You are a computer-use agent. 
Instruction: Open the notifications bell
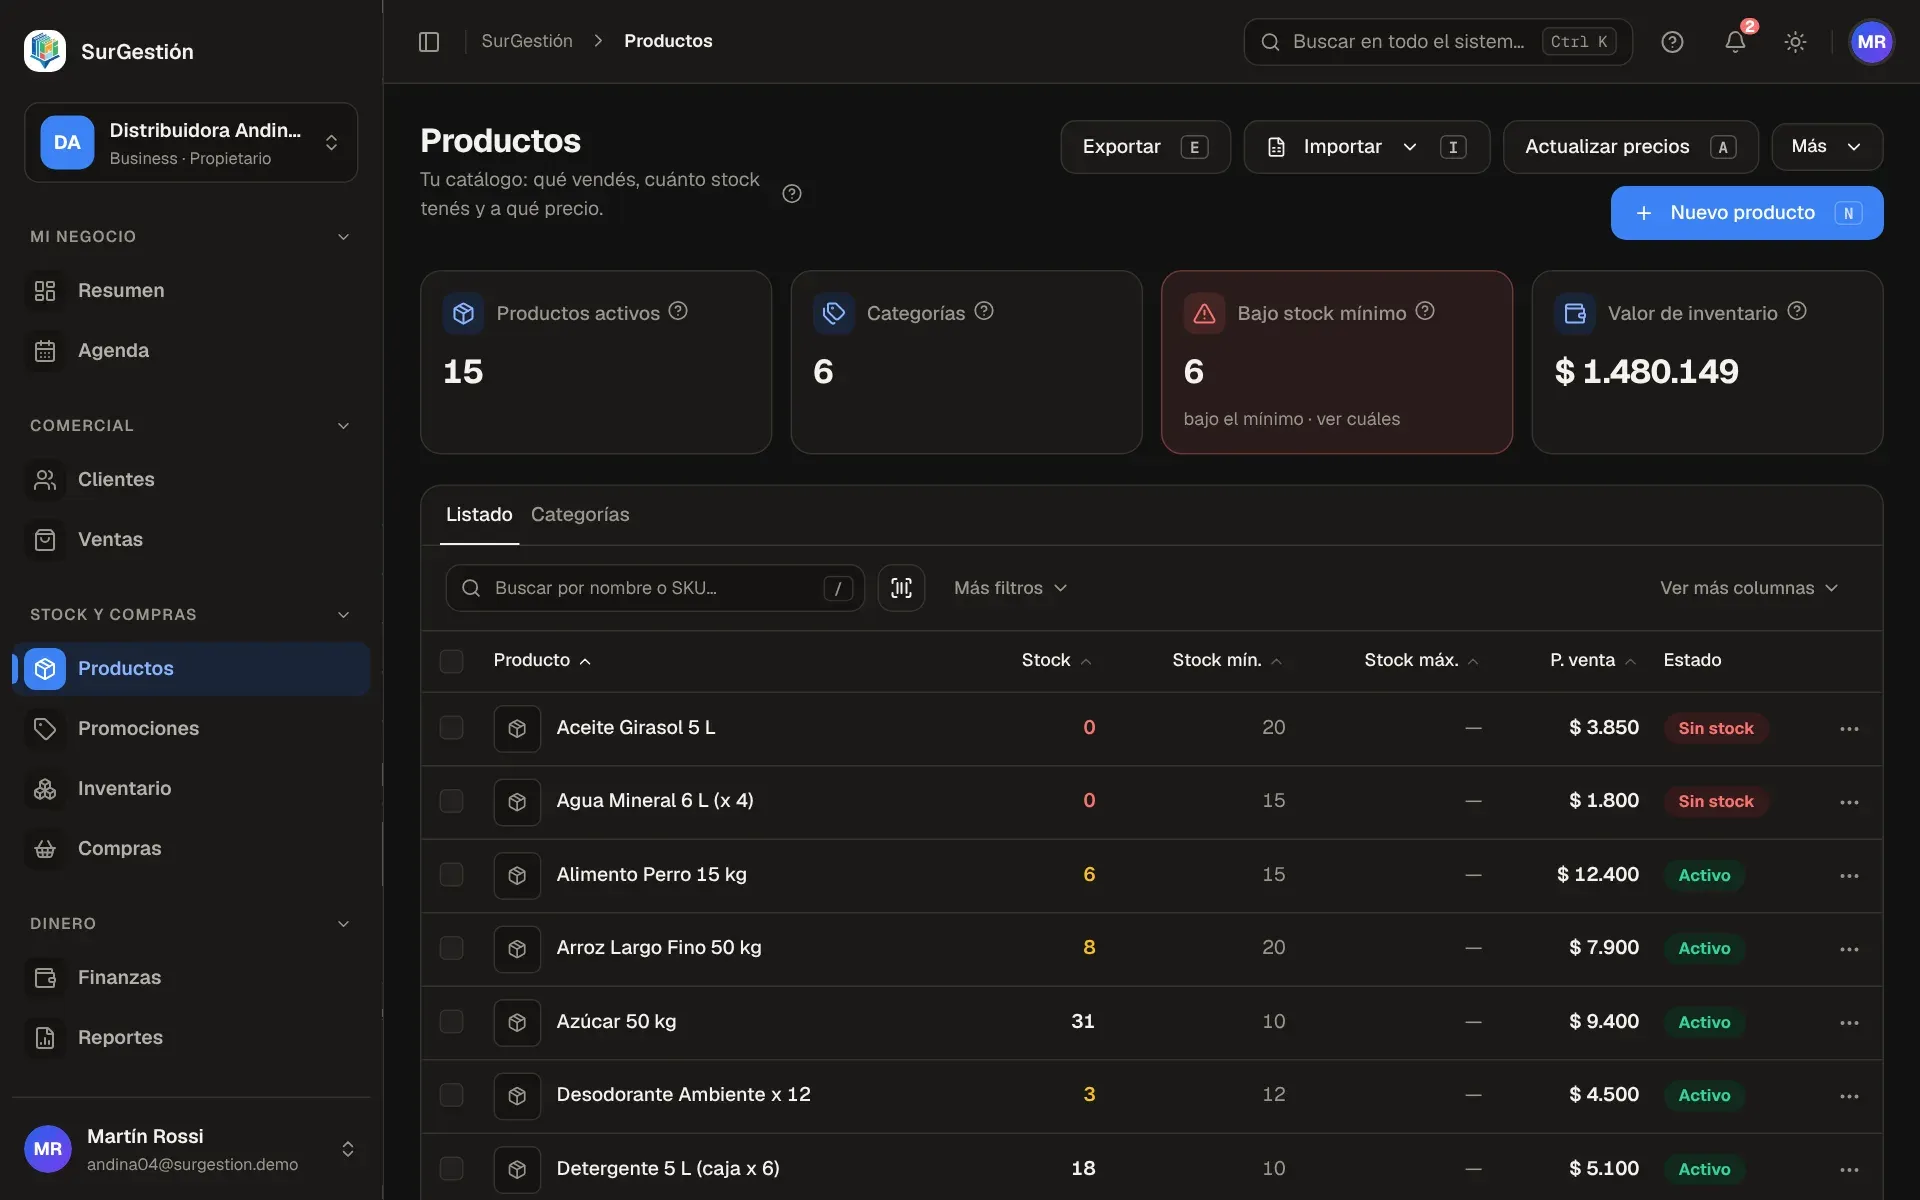[1735, 42]
